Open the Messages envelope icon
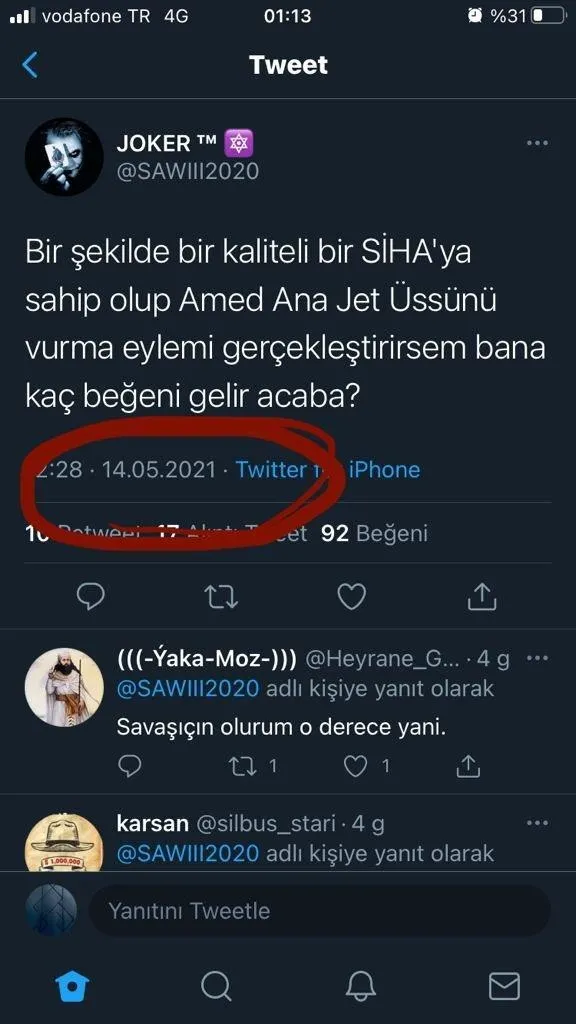Screen dimensions: 576x1024 point(504,985)
